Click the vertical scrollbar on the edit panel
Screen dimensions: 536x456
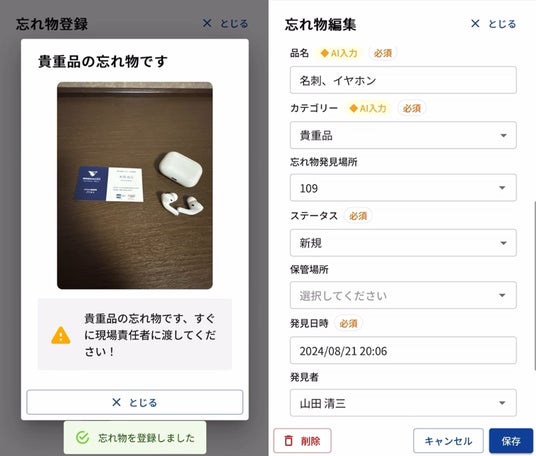point(534,285)
